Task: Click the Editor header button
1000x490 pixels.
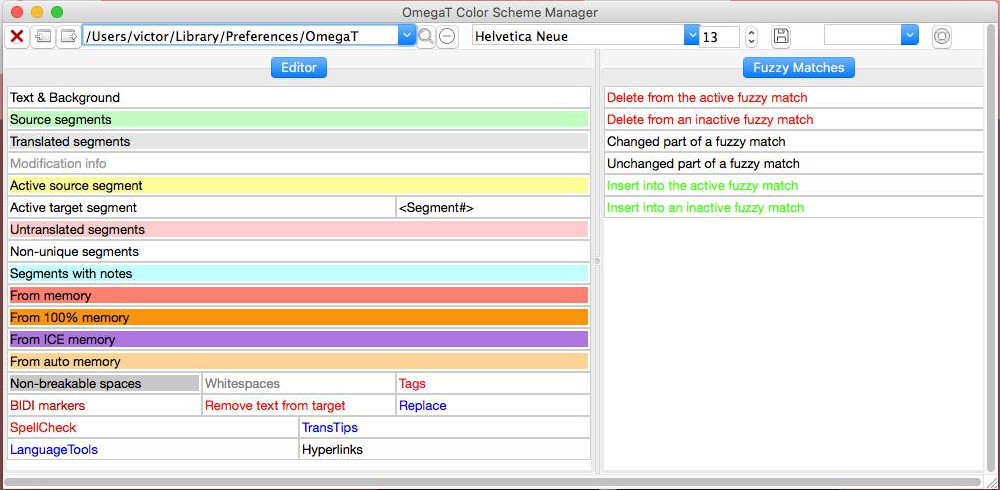Action: coord(298,68)
